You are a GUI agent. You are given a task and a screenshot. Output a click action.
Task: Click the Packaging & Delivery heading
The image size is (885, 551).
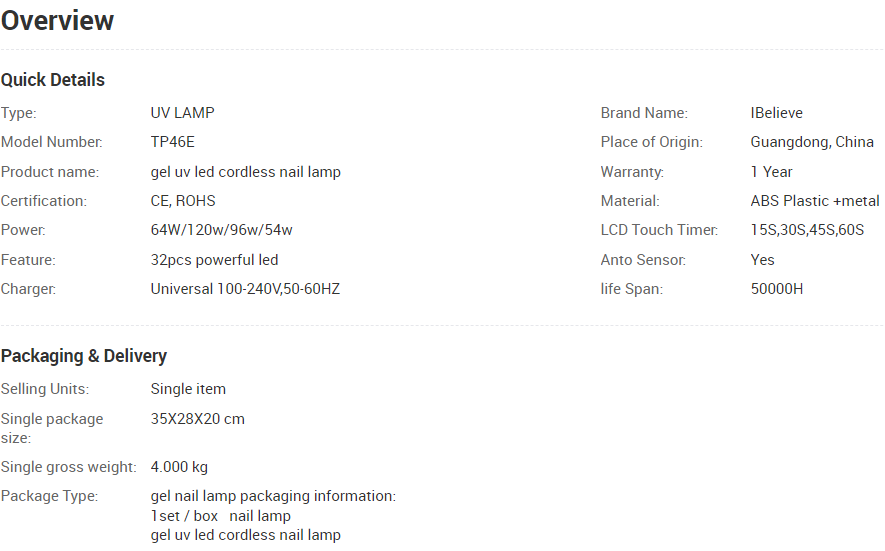coord(84,356)
